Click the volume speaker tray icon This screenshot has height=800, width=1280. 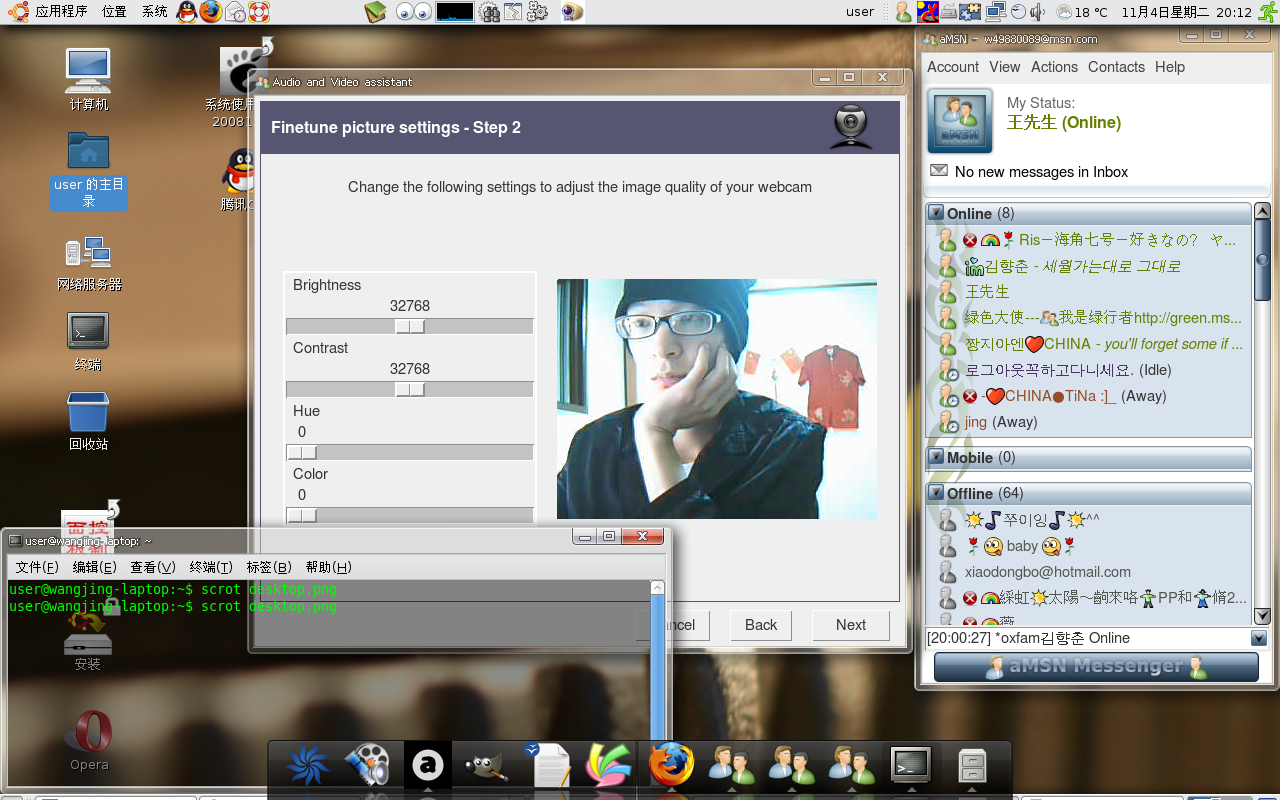[1038, 12]
